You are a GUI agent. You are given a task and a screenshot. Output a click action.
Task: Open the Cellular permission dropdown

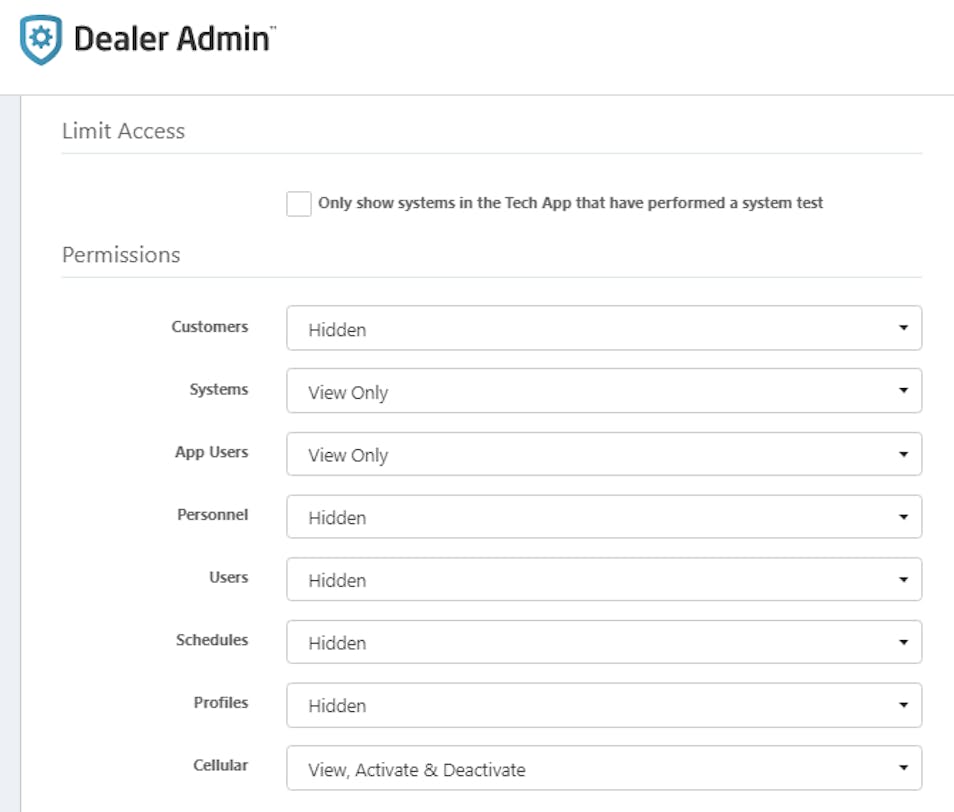click(604, 768)
